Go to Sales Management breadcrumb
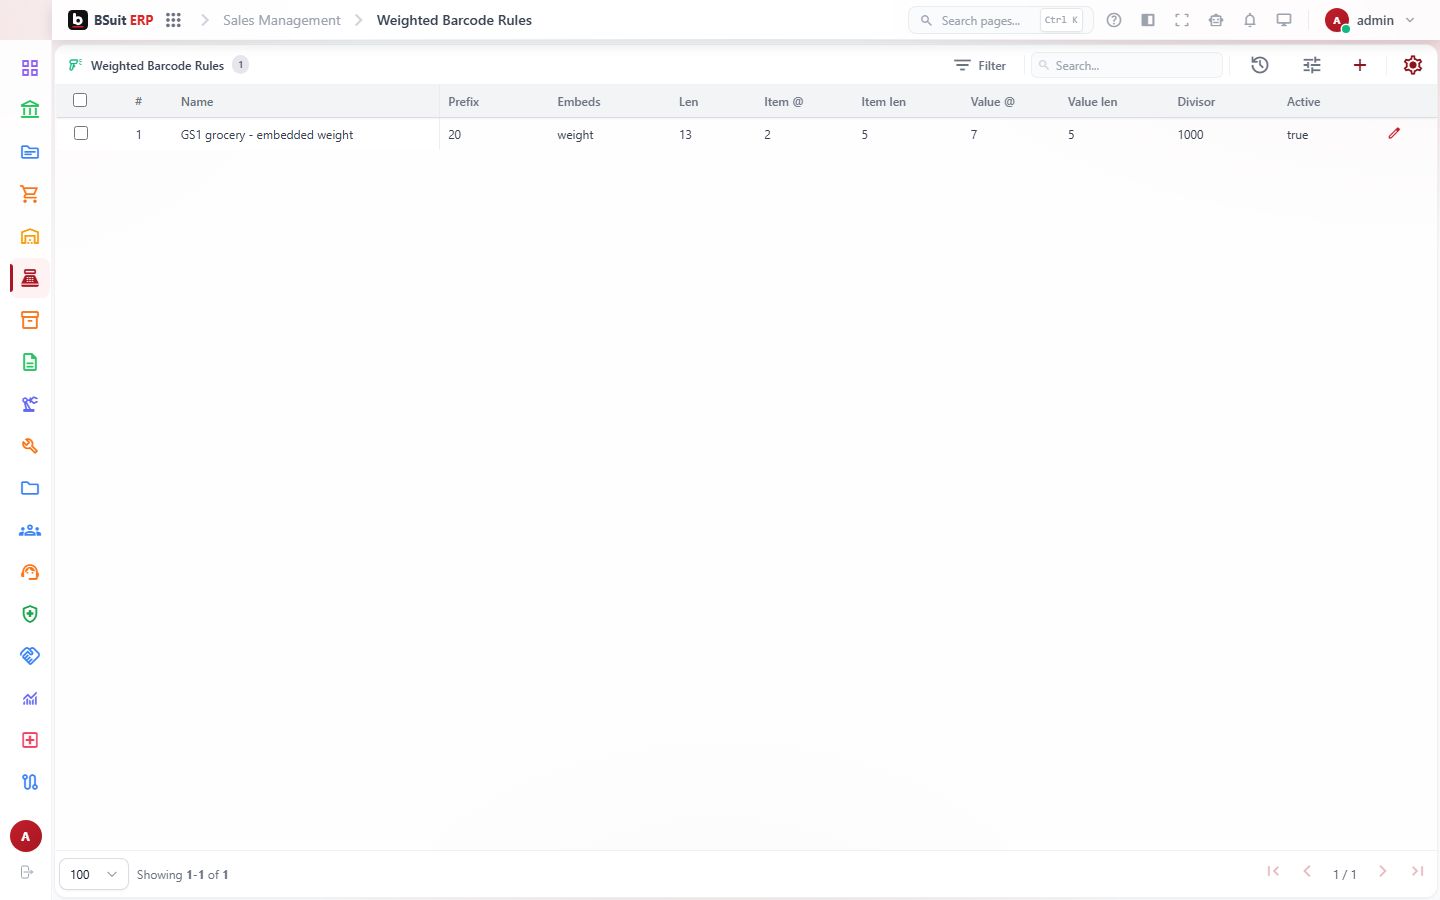The image size is (1440, 900). tap(282, 20)
